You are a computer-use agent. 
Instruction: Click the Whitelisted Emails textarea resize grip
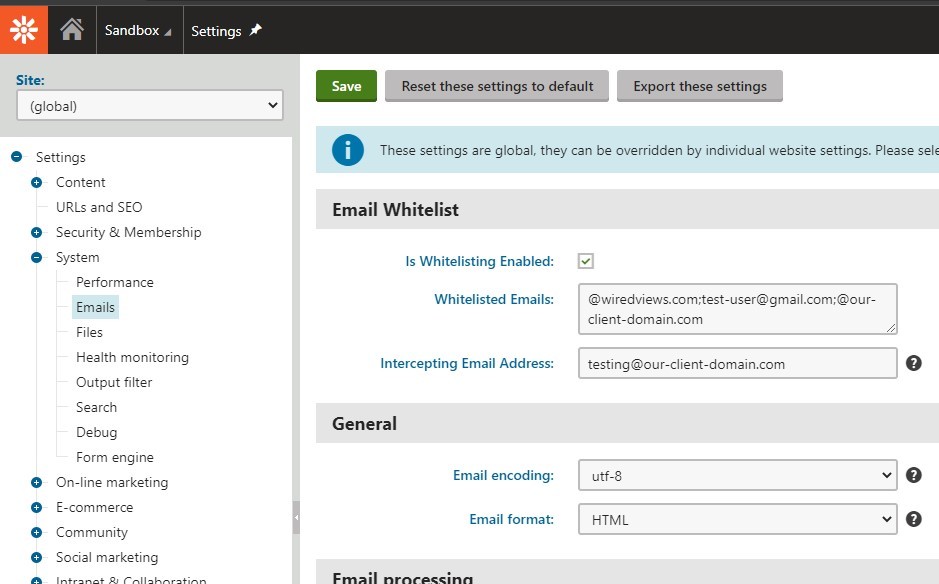891,328
